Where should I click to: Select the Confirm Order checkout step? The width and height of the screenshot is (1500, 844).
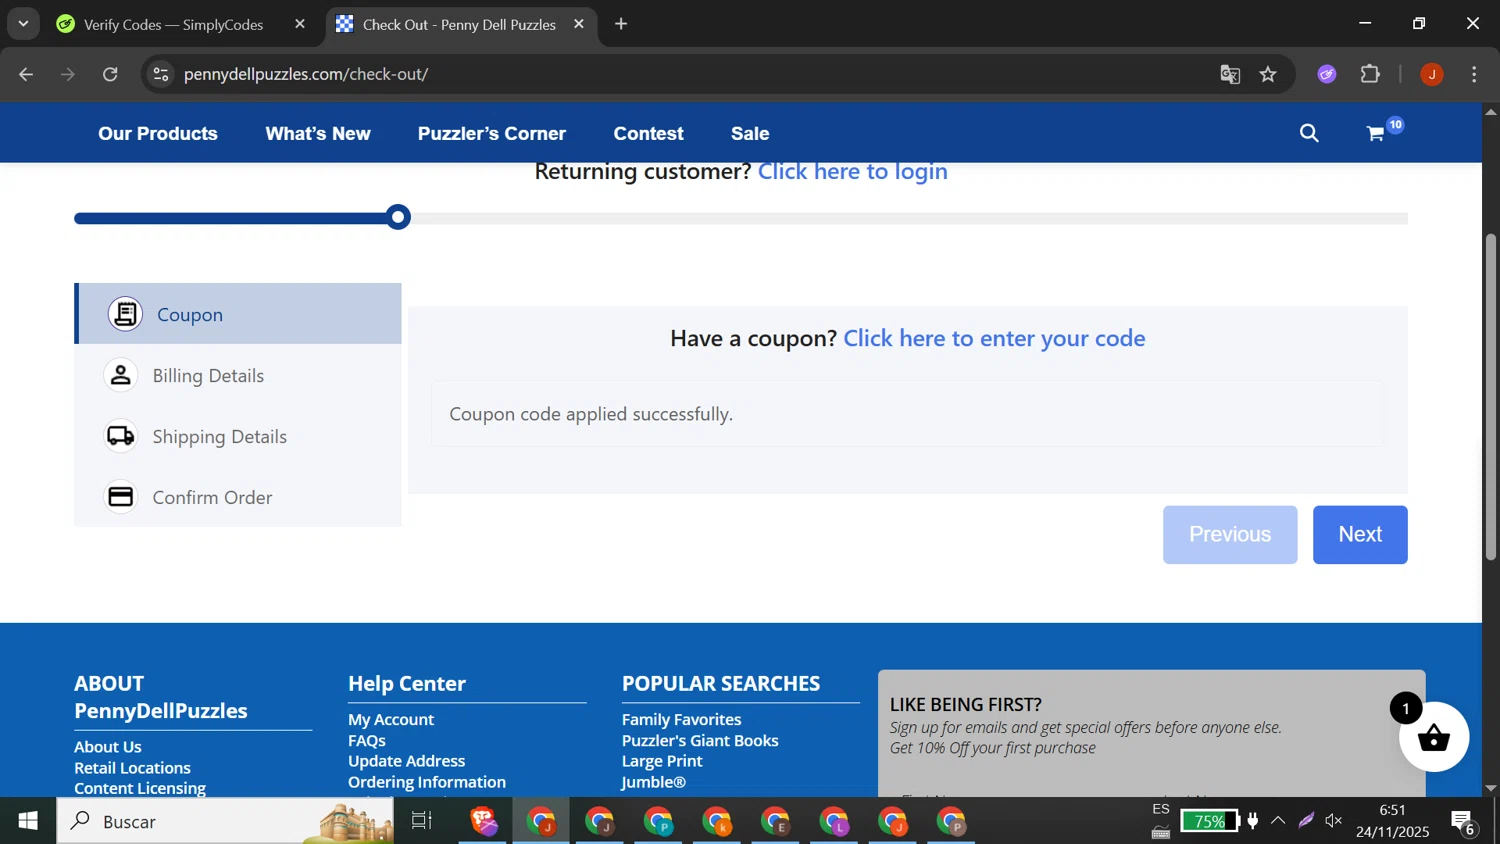(238, 497)
